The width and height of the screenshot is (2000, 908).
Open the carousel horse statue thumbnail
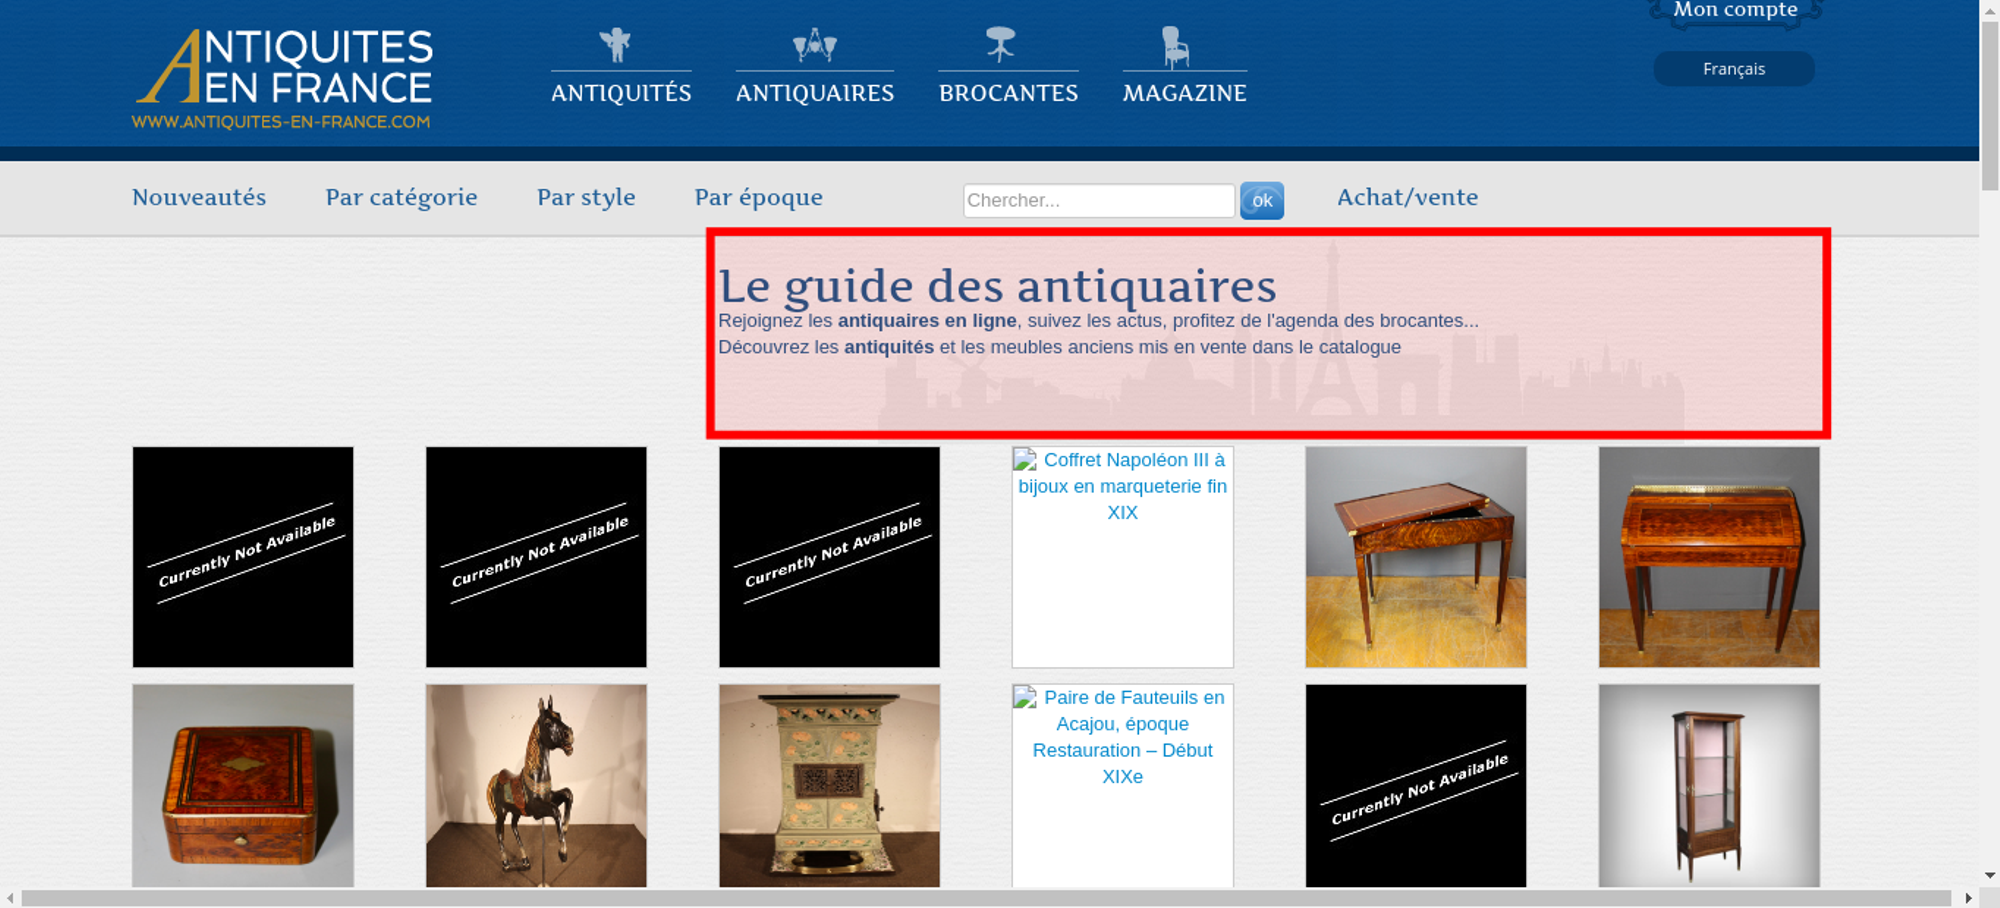[x=536, y=785]
